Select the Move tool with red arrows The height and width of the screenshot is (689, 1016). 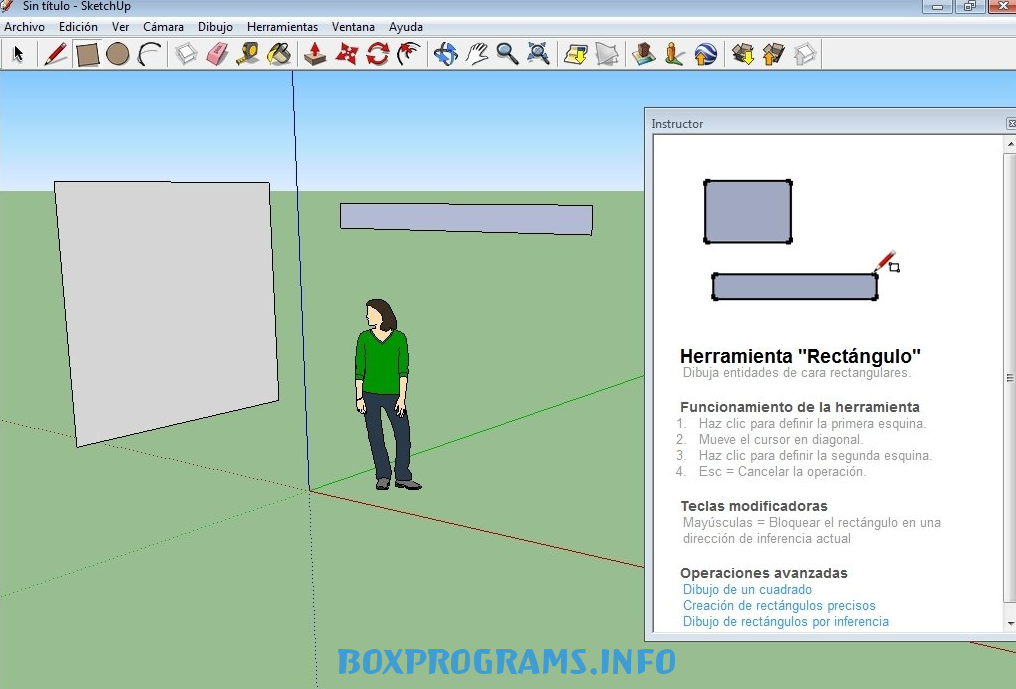pyautogui.click(x=346, y=54)
